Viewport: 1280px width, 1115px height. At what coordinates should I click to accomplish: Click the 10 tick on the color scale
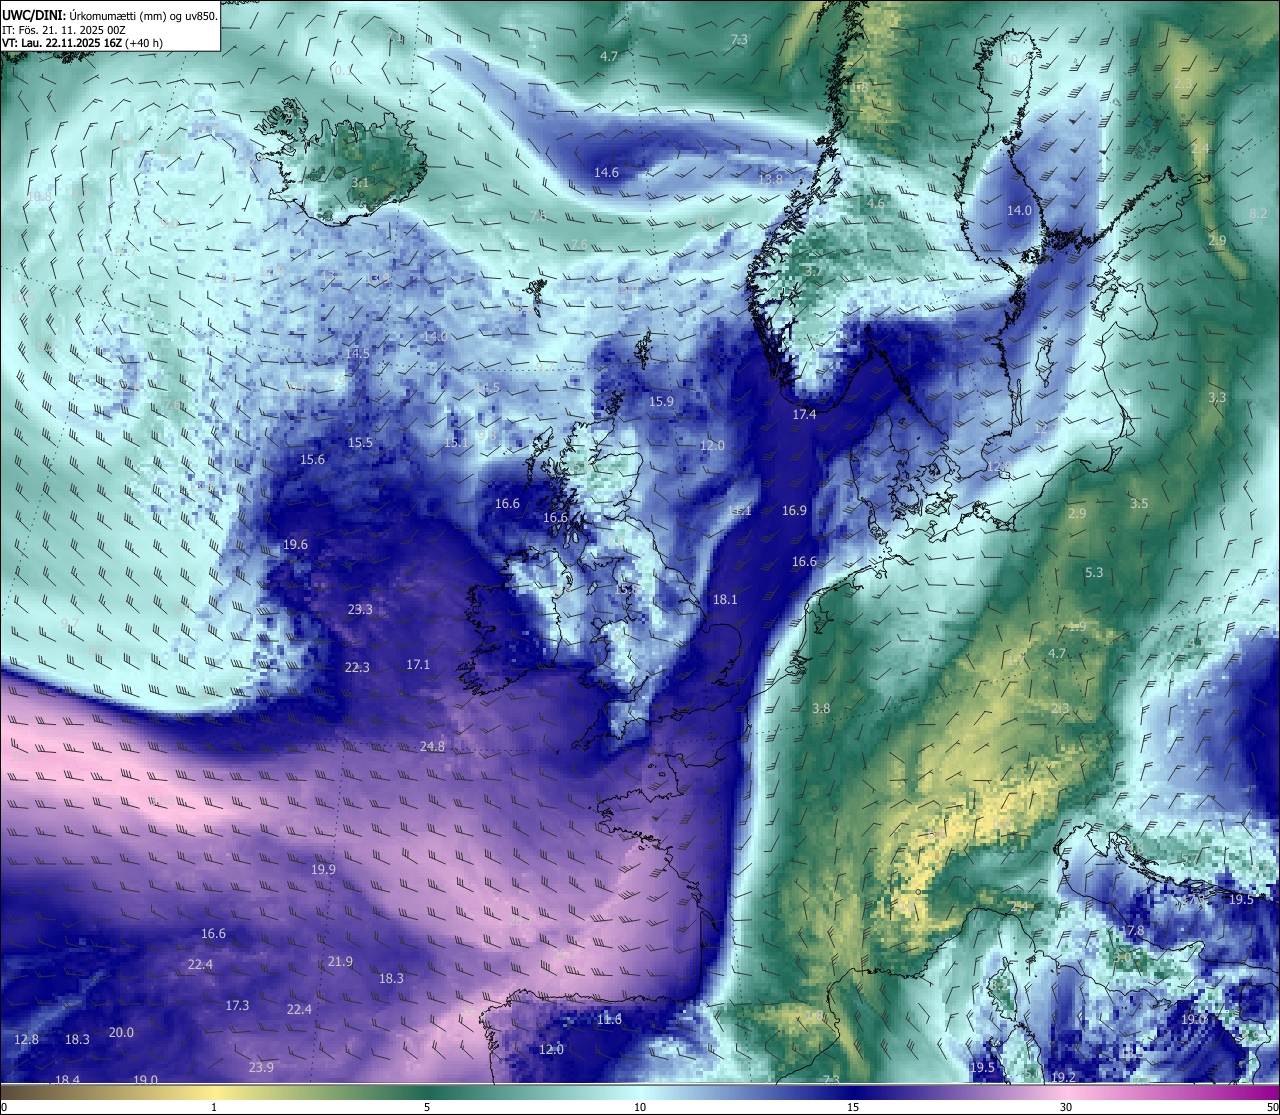[640, 1107]
